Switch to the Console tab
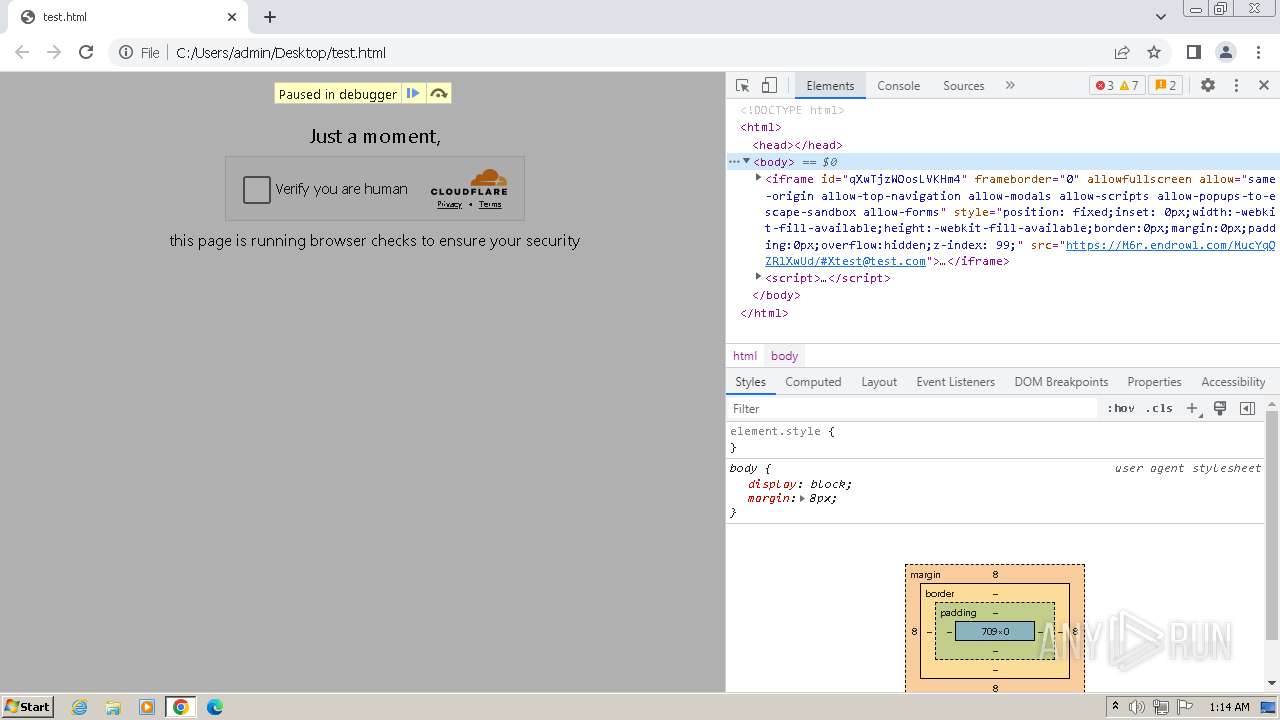 tap(898, 86)
